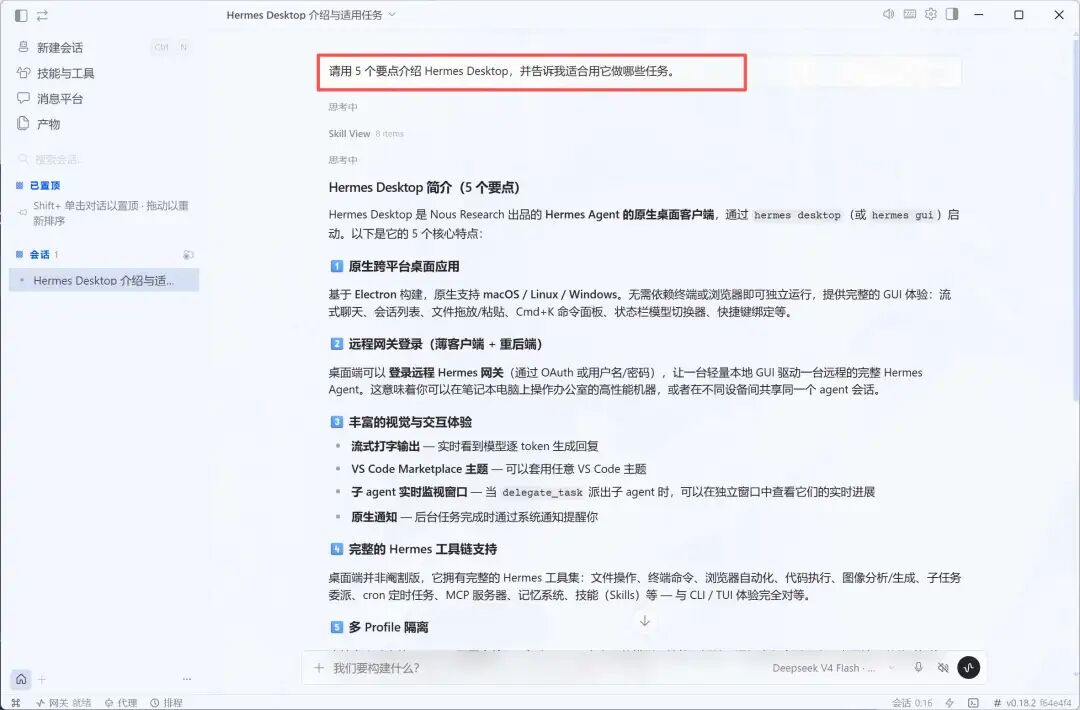The width and height of the screenshot is (1080, 710).
Task: Minimize the Hermes Desktop window
Action: pos(979,14)
